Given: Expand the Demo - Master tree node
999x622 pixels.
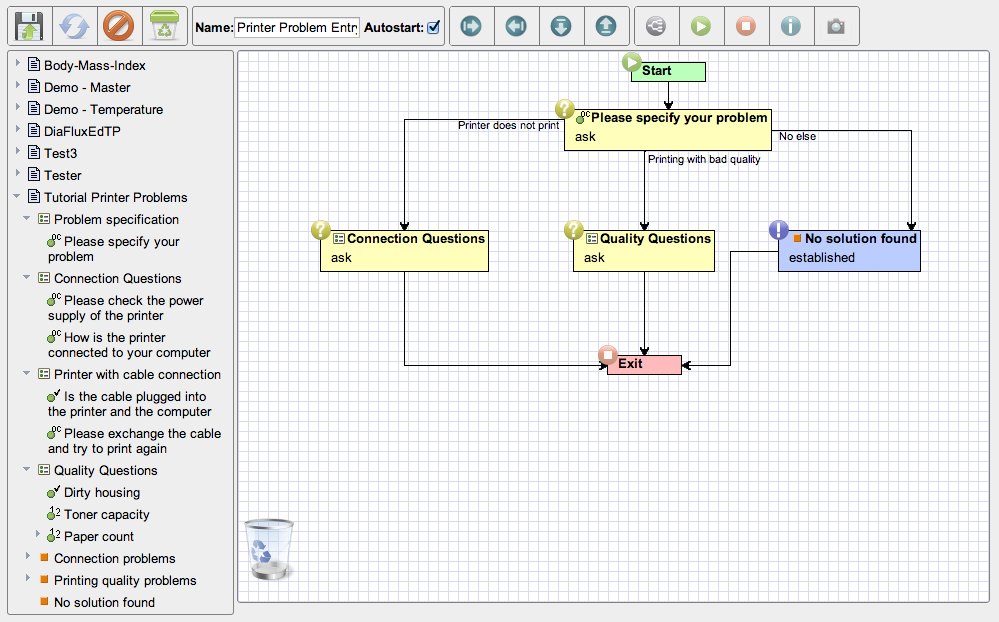Looking at the screenshot, I should [x=18, y=85].
